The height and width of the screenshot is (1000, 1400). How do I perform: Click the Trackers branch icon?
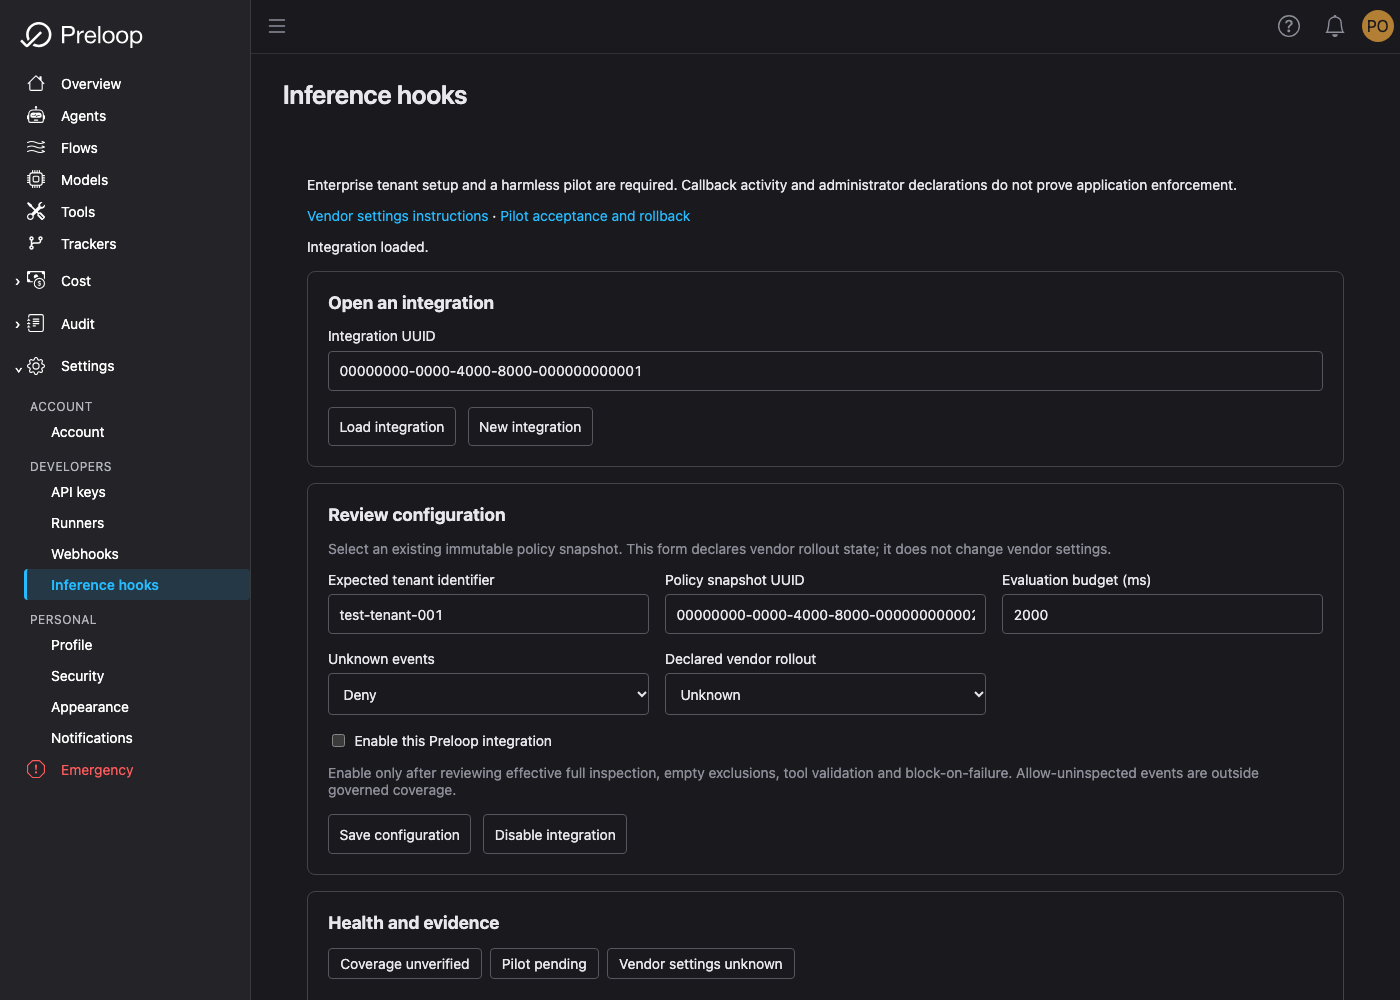tap(36, 244)
